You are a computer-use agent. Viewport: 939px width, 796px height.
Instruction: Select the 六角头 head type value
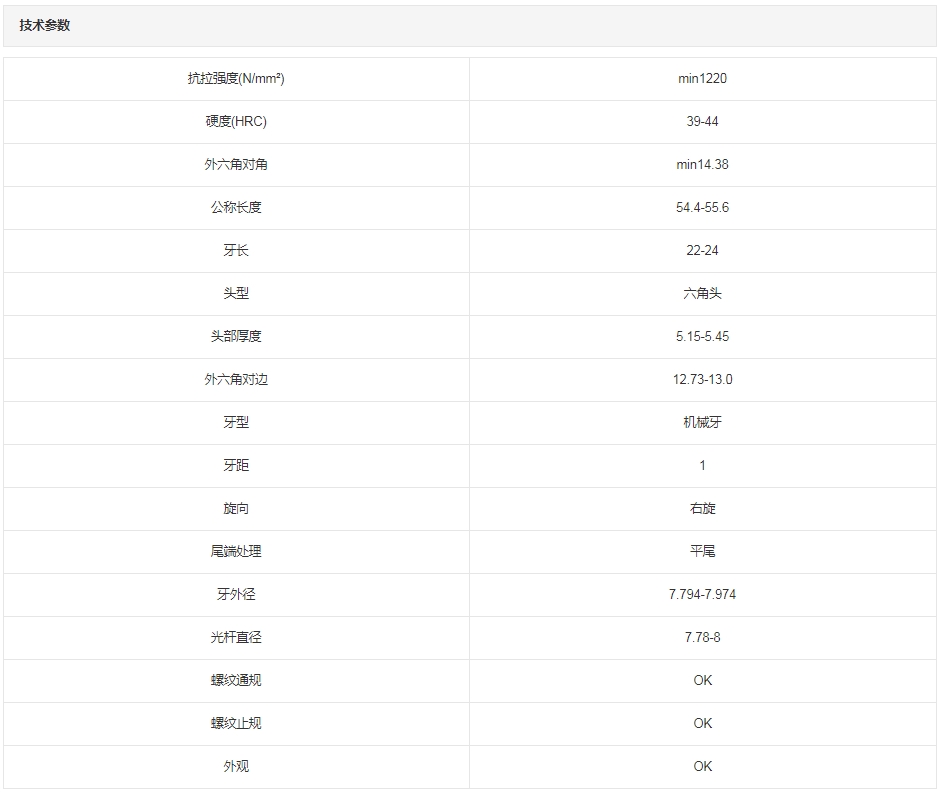tap(702, 294)
